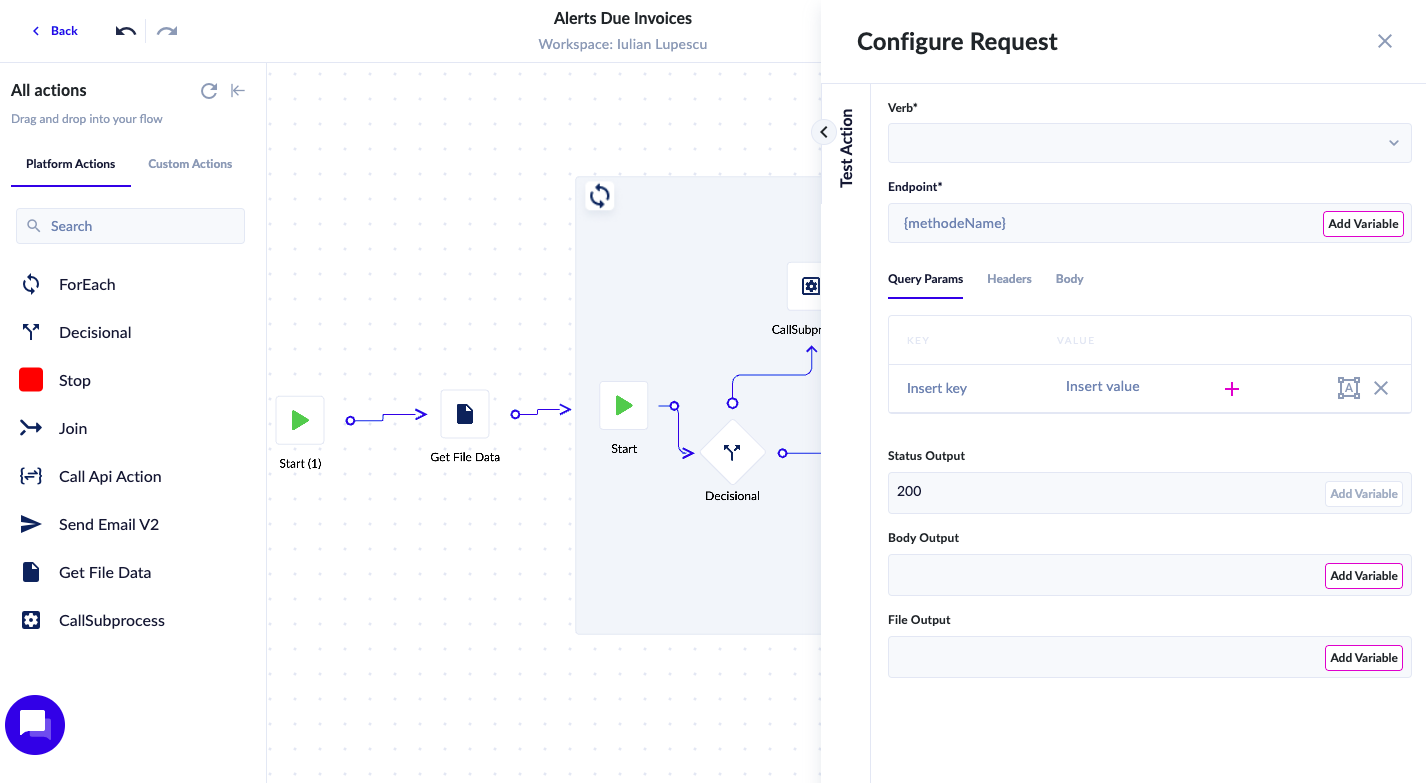Select the ForEach action icon

31,285
